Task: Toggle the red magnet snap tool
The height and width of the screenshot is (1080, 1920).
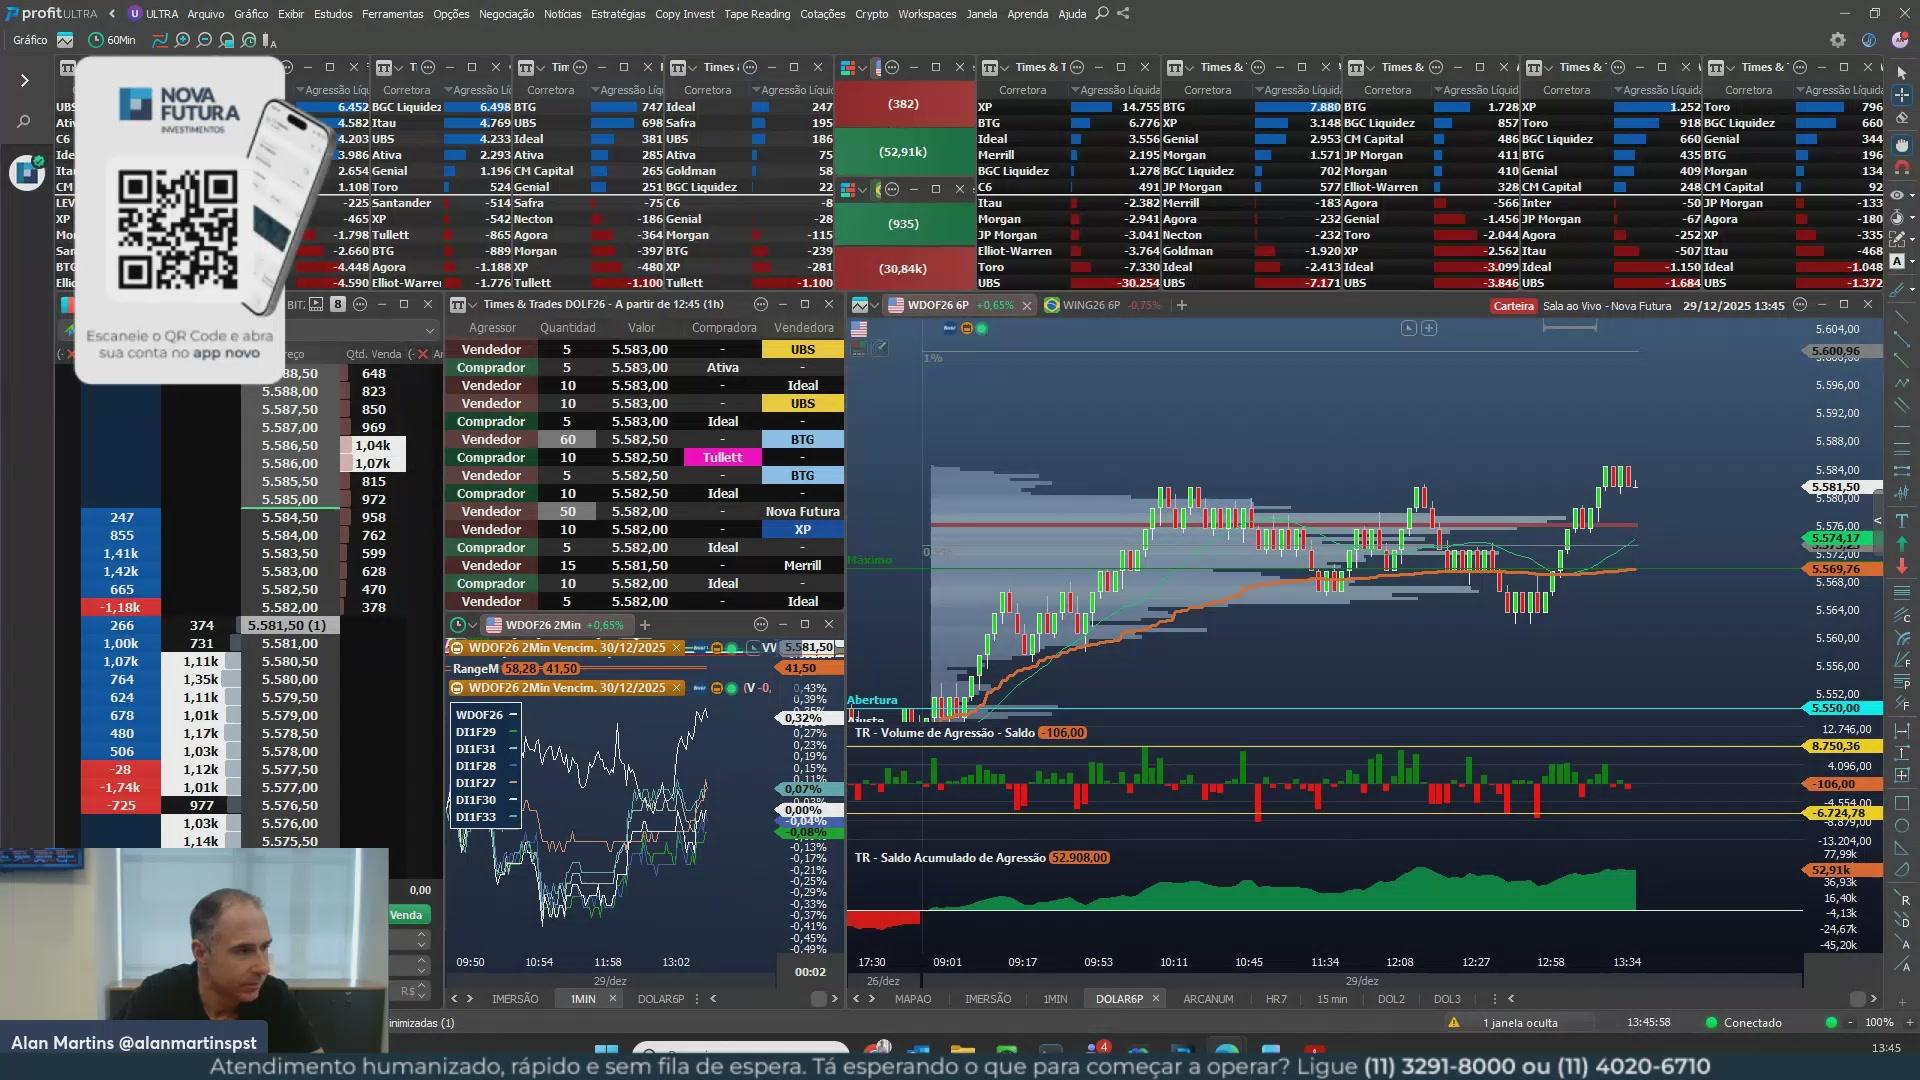Action: click(1901, 168)
